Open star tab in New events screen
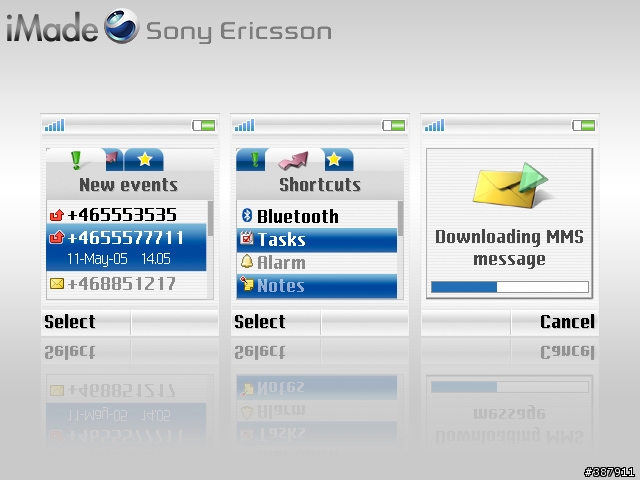640x480 pixels. [144, 160]
